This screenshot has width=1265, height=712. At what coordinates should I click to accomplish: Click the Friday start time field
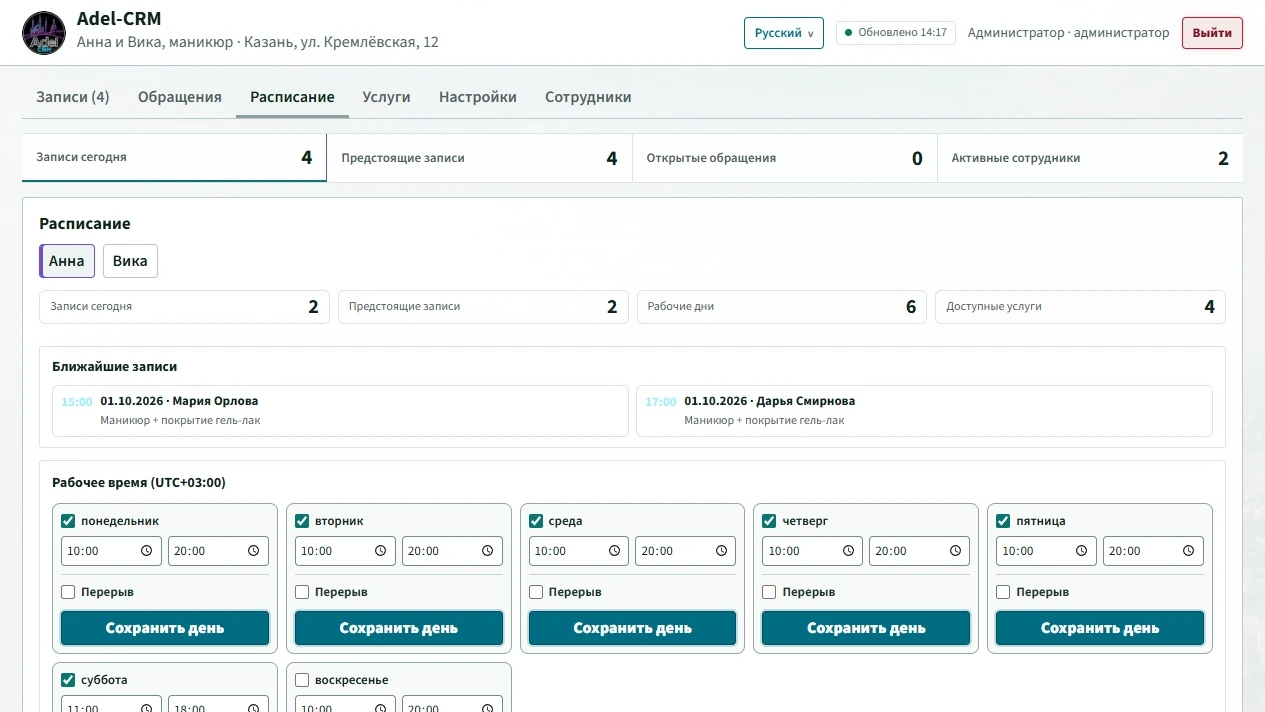pos(1046,551)
